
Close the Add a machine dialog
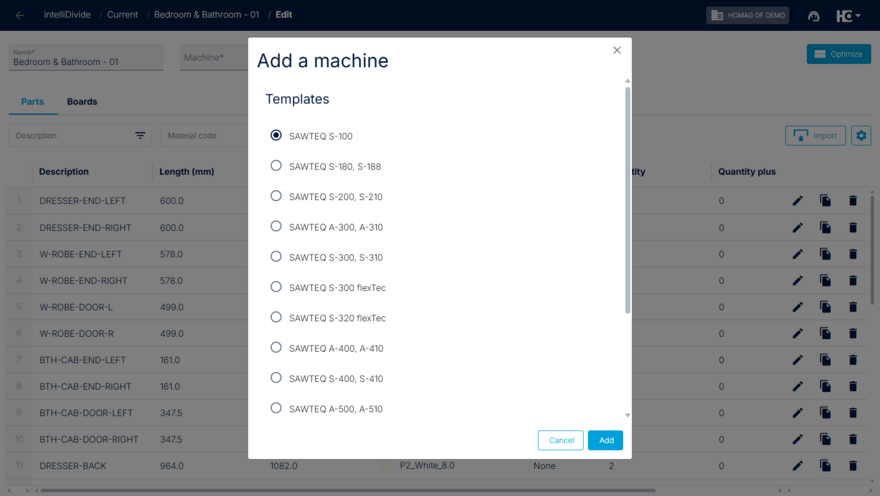[617, 50]
